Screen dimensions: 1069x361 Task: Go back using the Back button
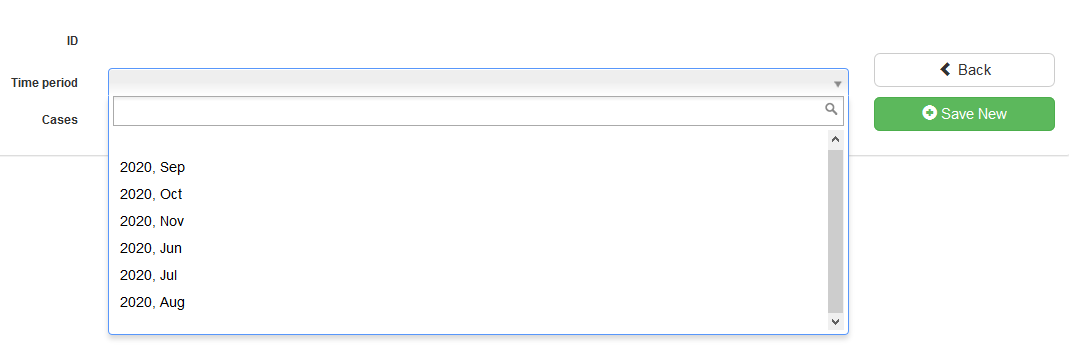pyautogui.click(x=964, y=70)
